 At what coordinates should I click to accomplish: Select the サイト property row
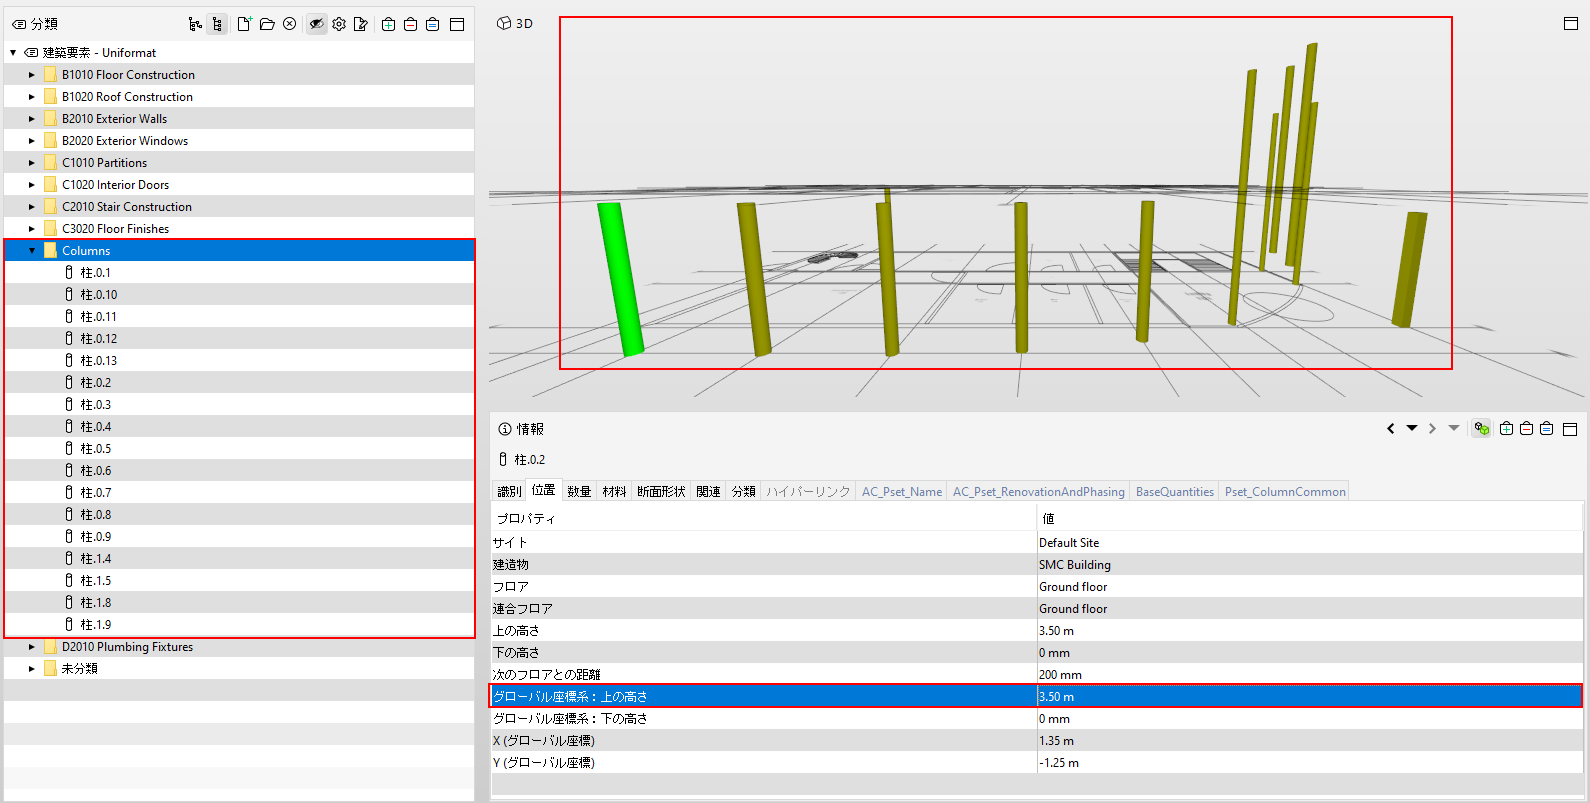tap(1037, 543)
